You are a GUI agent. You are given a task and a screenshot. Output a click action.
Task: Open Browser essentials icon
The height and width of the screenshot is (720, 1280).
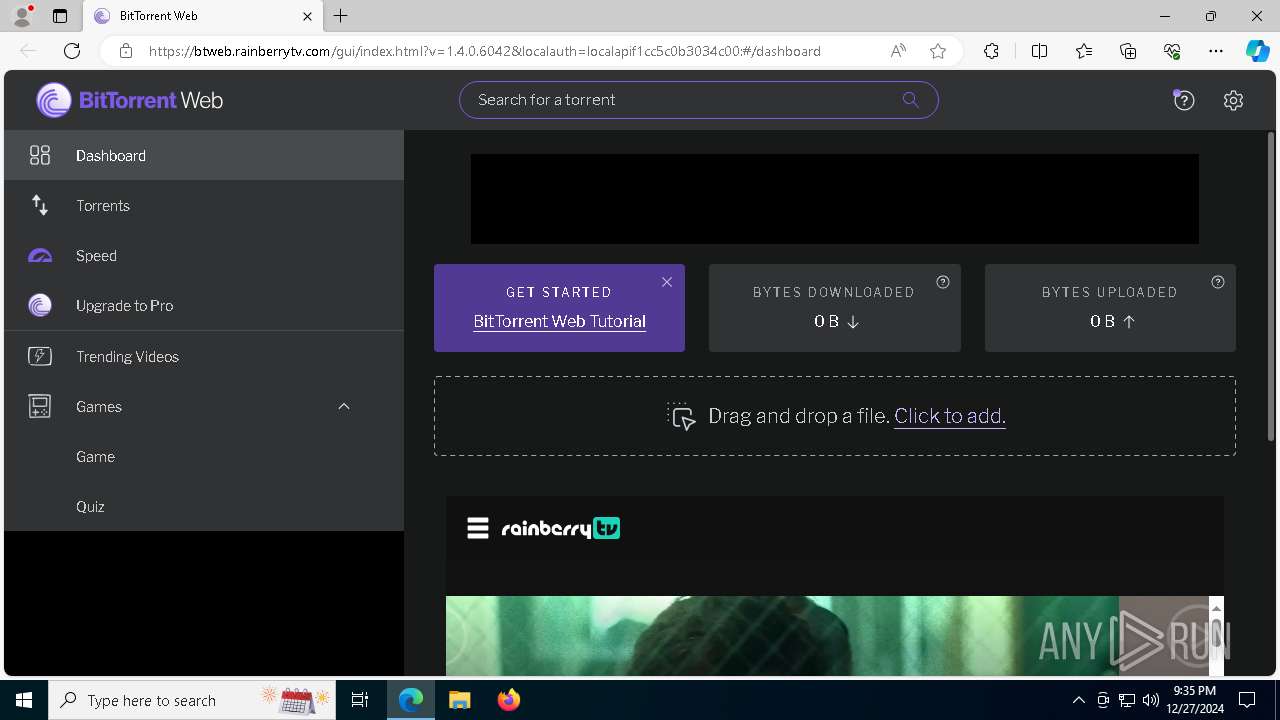(x=1172, y=51)
